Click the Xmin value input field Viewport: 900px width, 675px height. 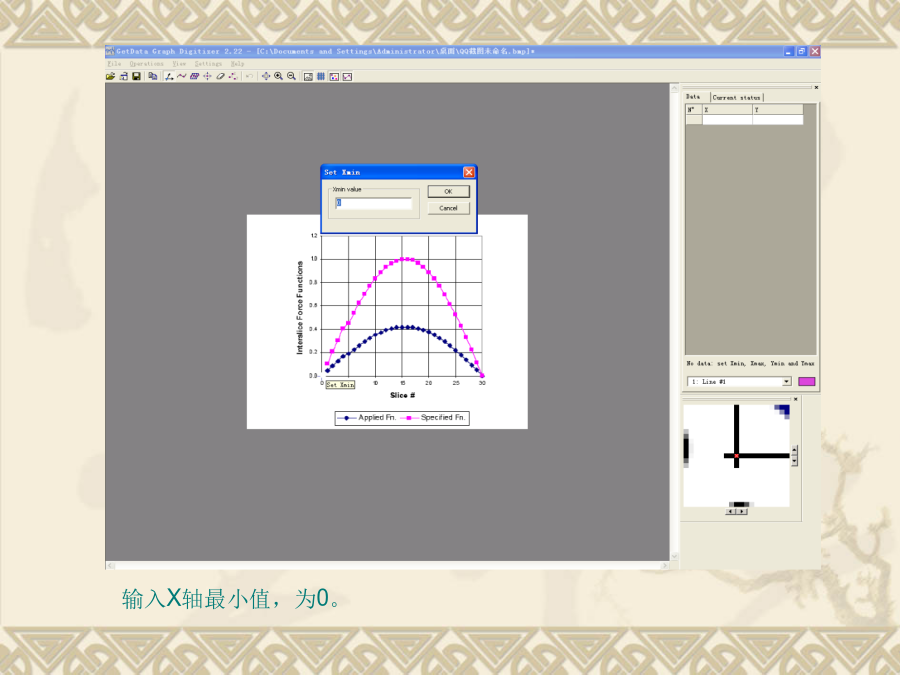373,203
